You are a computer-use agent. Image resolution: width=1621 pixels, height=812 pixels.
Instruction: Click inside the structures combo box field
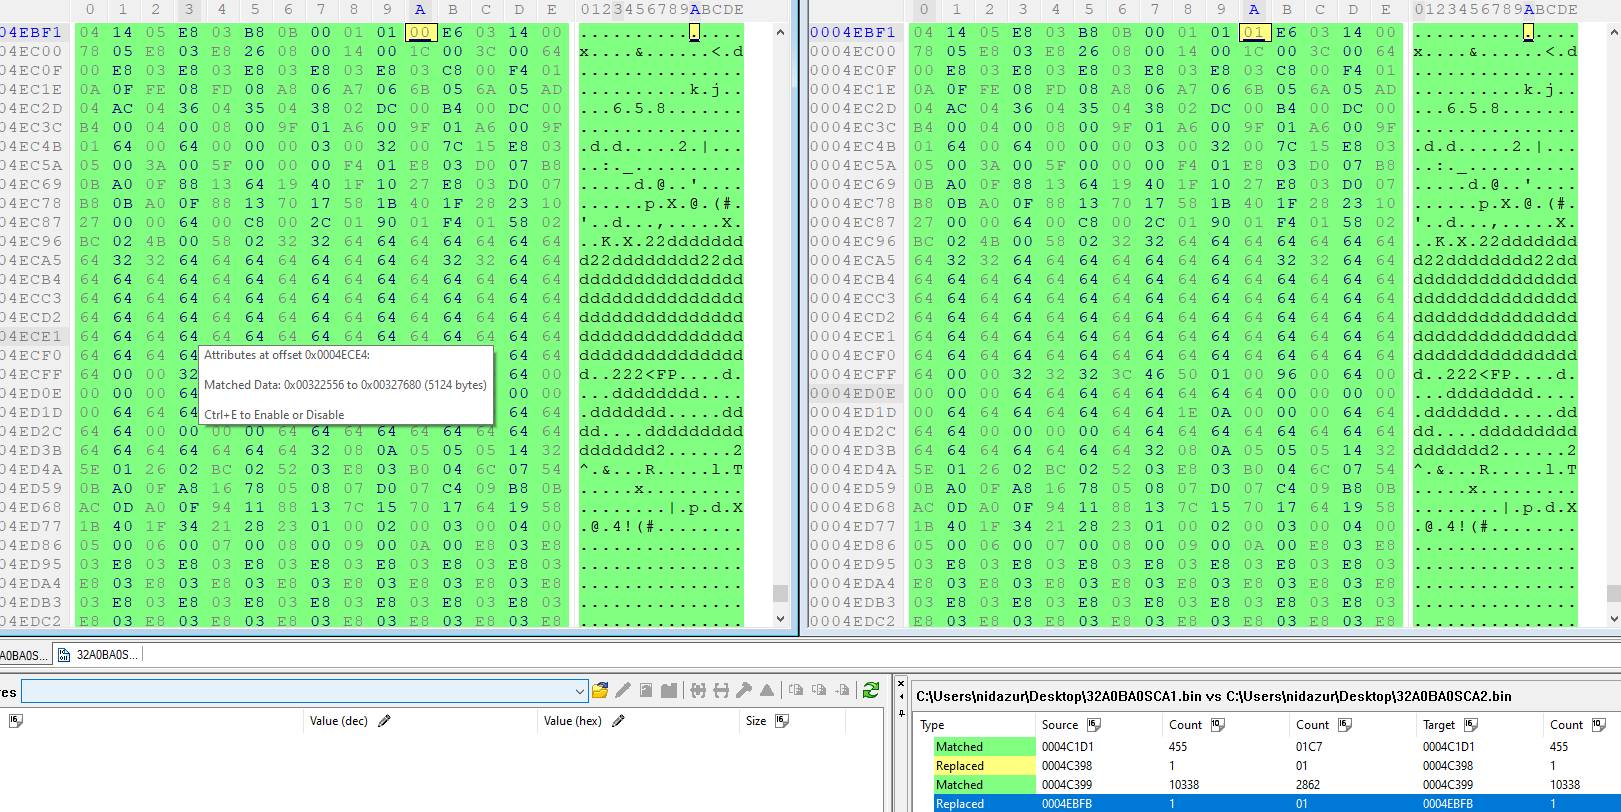tap(297, 691)
